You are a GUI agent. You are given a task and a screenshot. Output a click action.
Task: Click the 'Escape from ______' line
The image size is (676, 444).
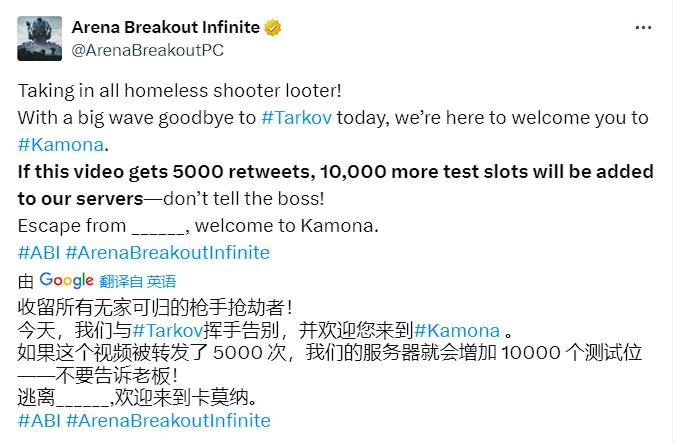click(198, 225)
